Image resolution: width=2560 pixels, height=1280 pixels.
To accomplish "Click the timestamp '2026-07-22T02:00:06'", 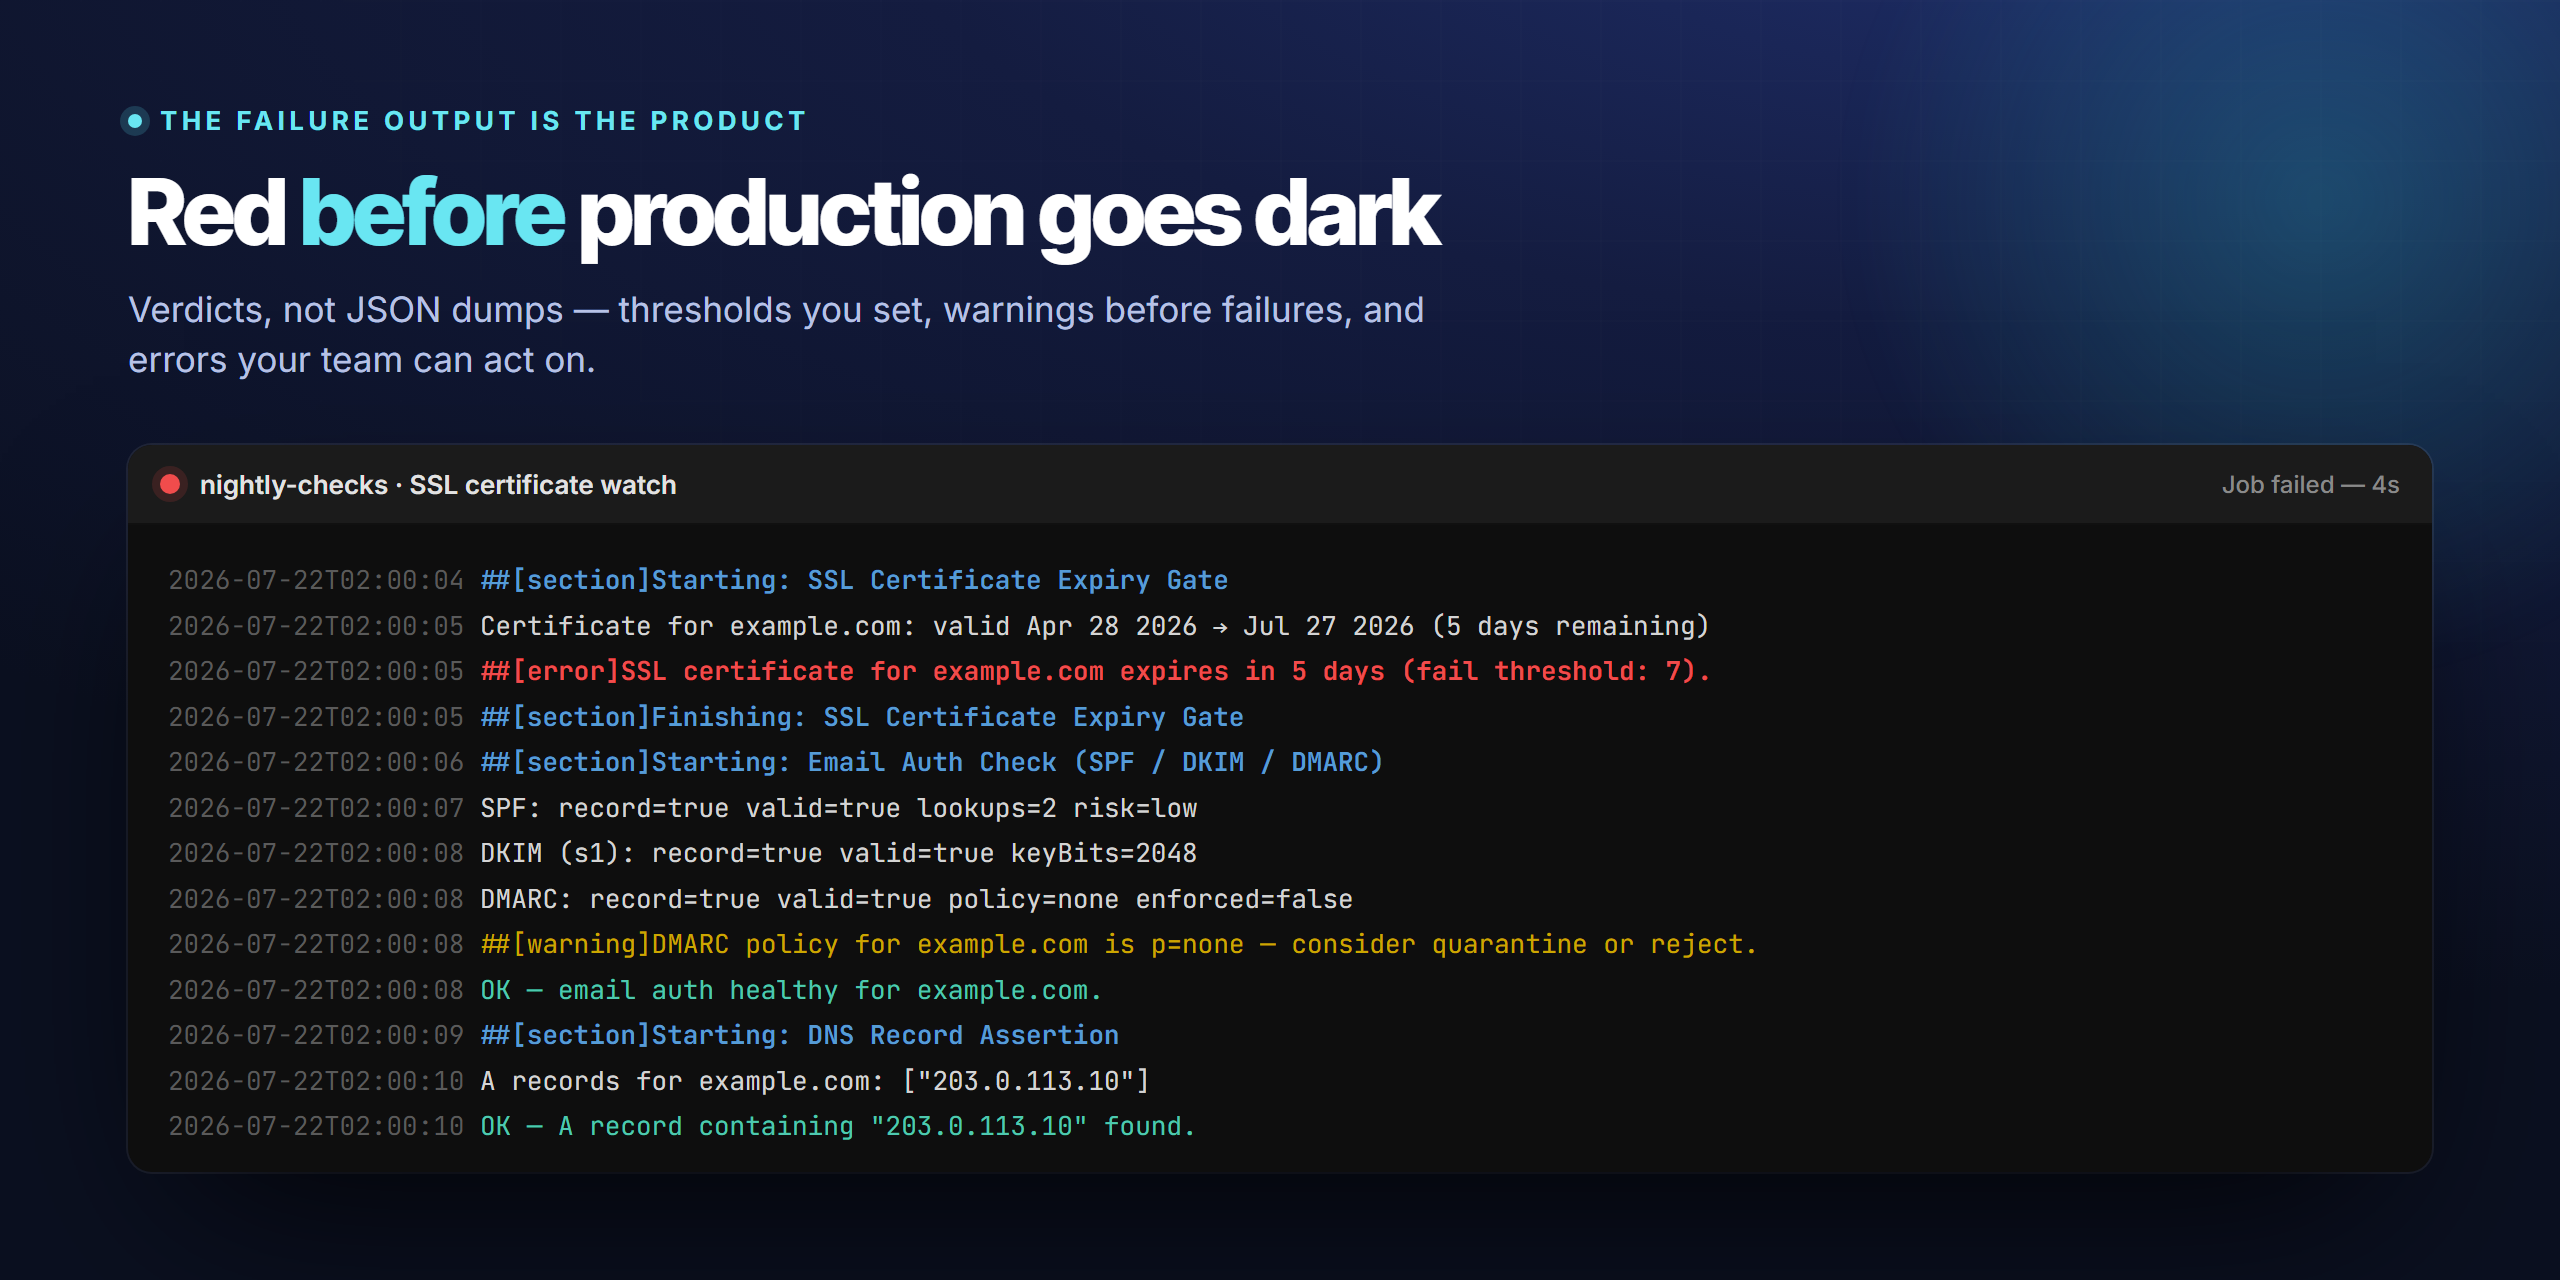I will click(x=316, y=762).
